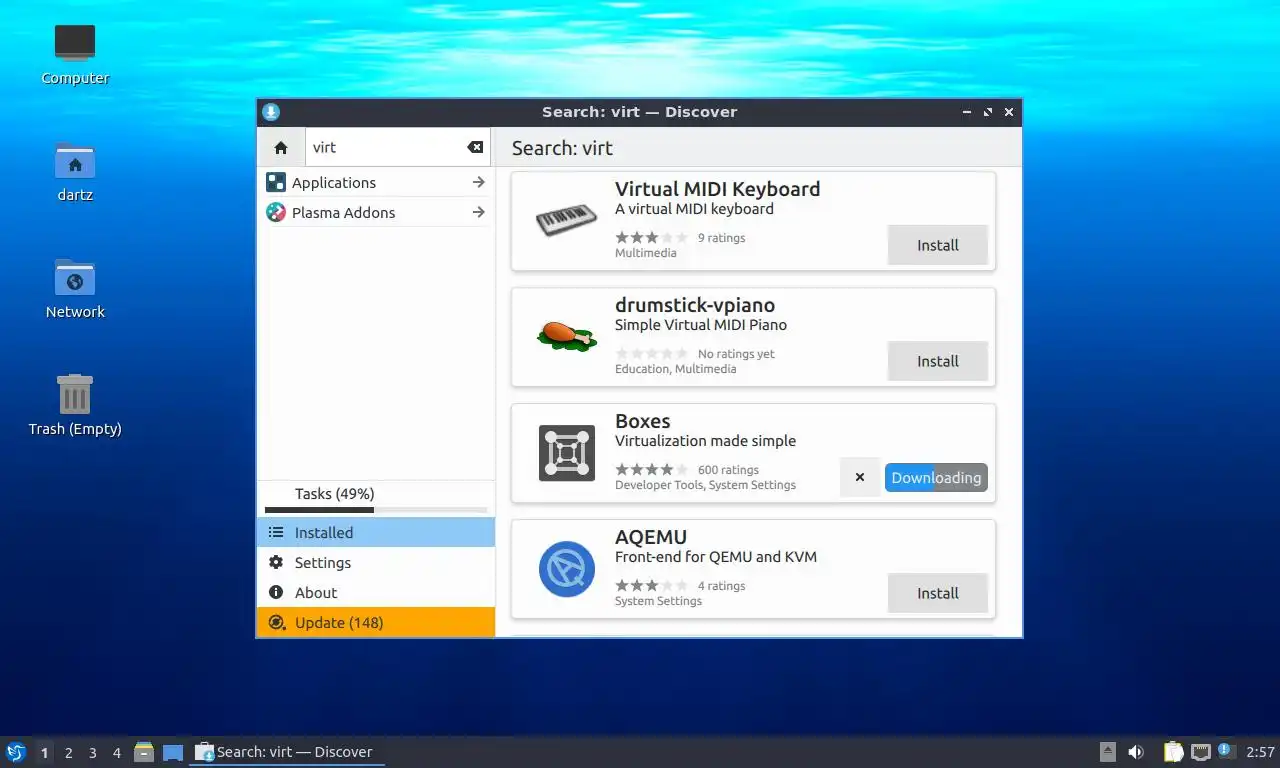Expand Applications arrow
Viewport: 1280px width, 768px height.
click(479, 182)
